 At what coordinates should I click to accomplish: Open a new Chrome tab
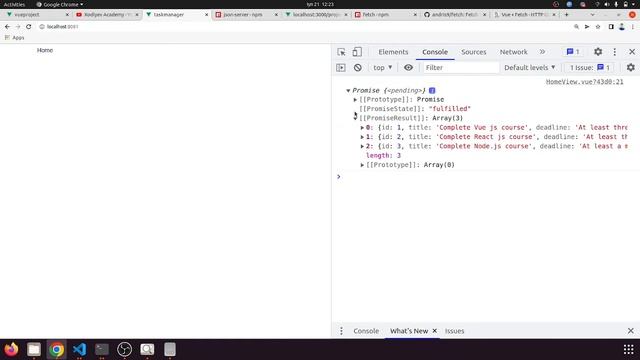coord(567,15)
